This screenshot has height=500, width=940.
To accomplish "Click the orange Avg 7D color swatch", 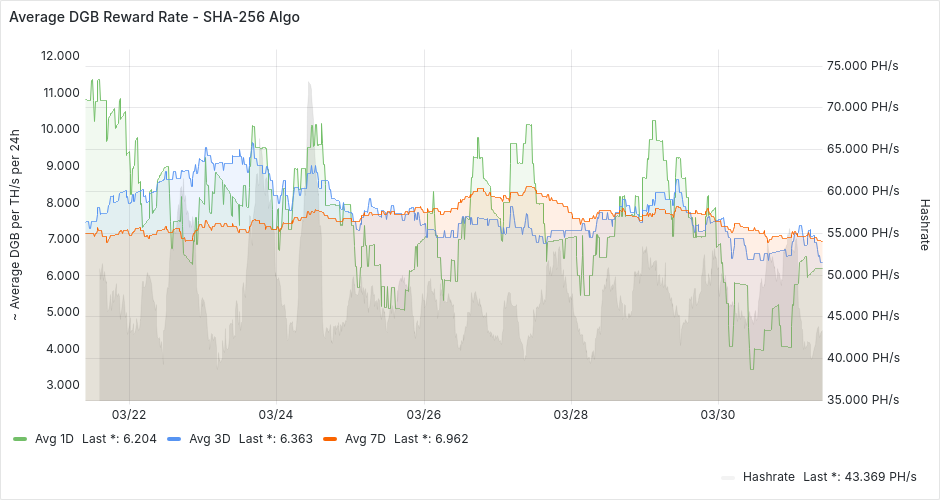I will 330,438.
